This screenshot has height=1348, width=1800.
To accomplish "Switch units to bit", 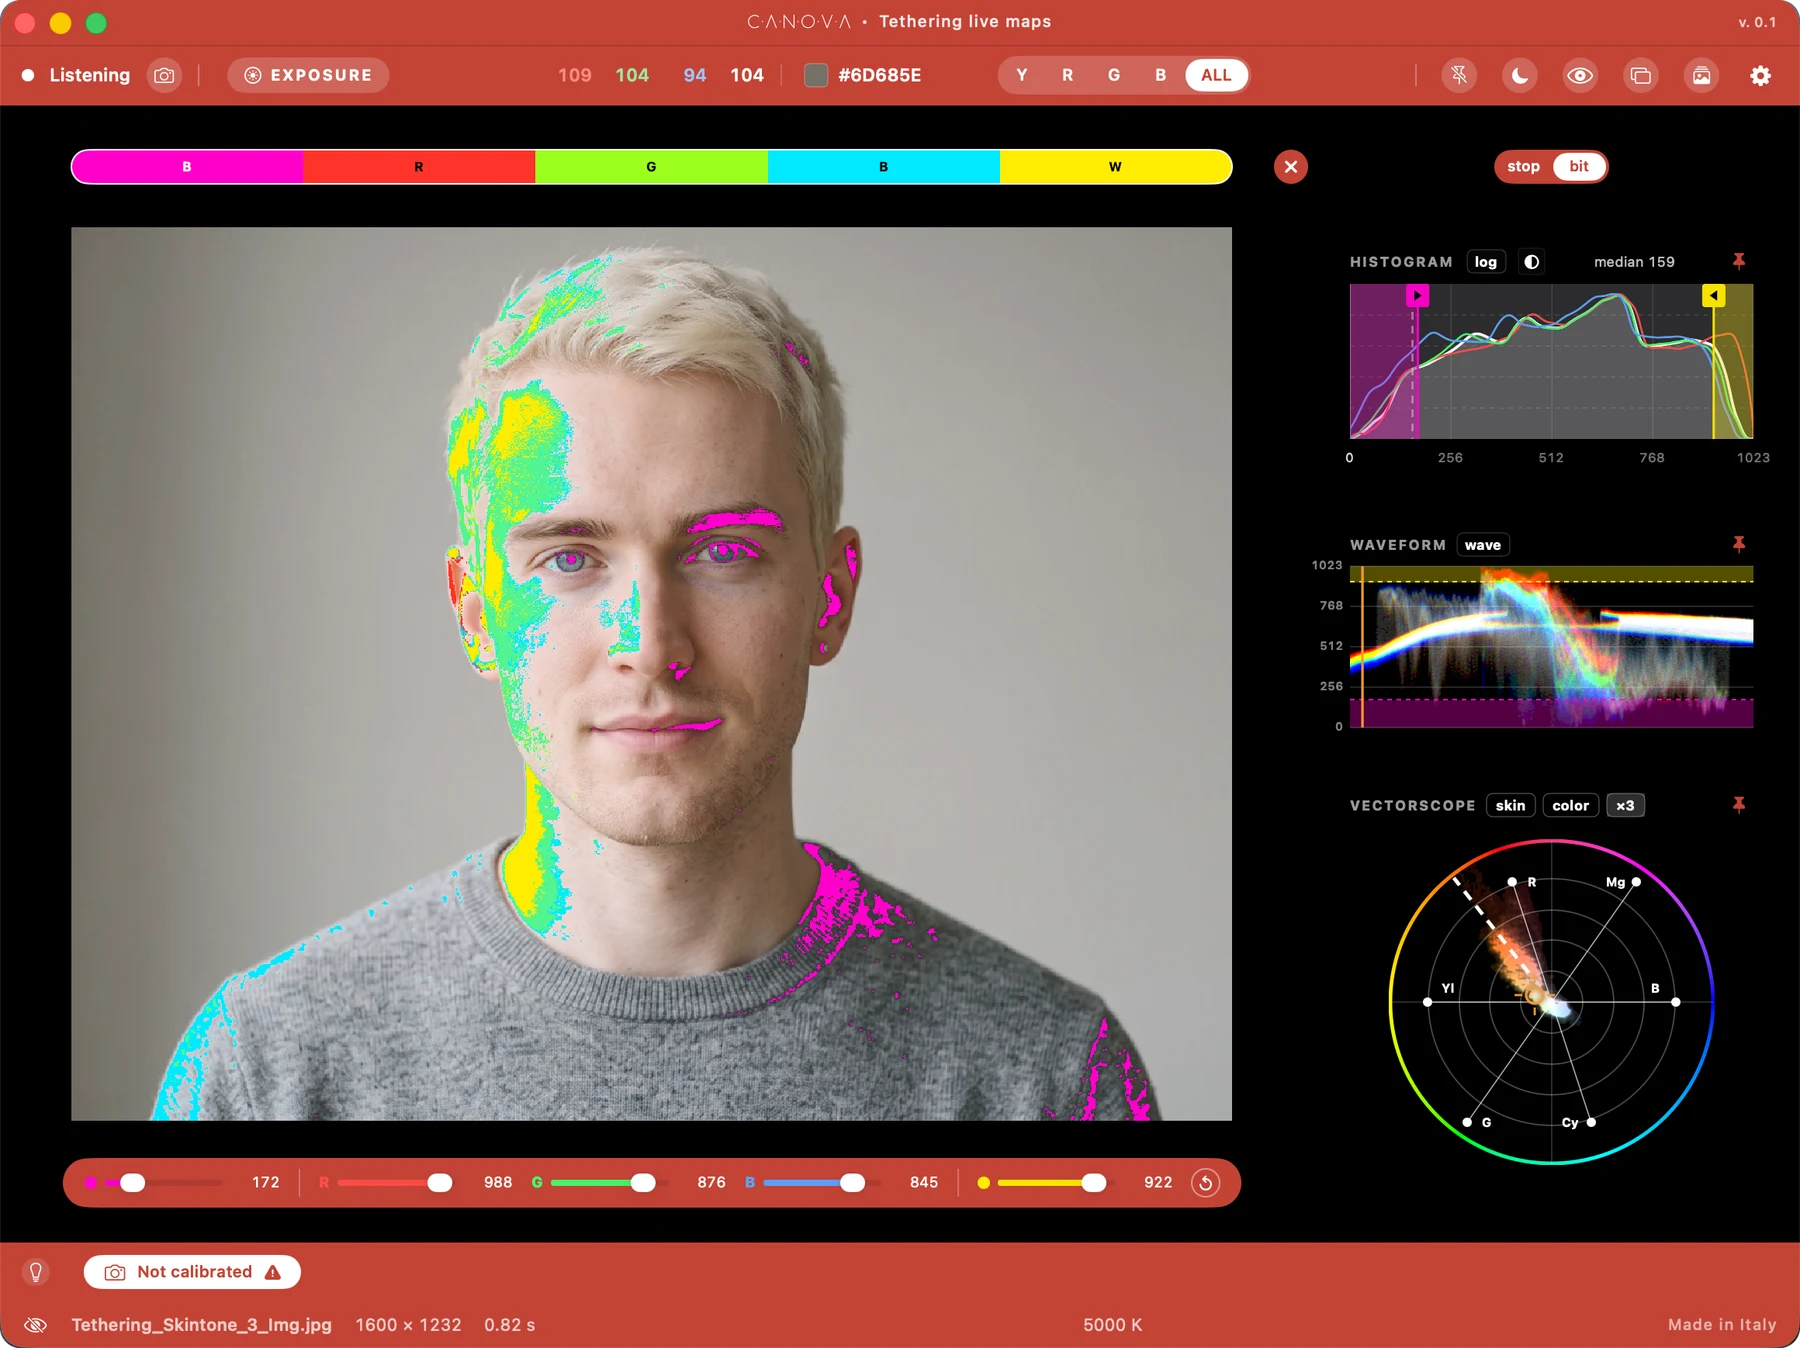I will tap(1579, 167).
